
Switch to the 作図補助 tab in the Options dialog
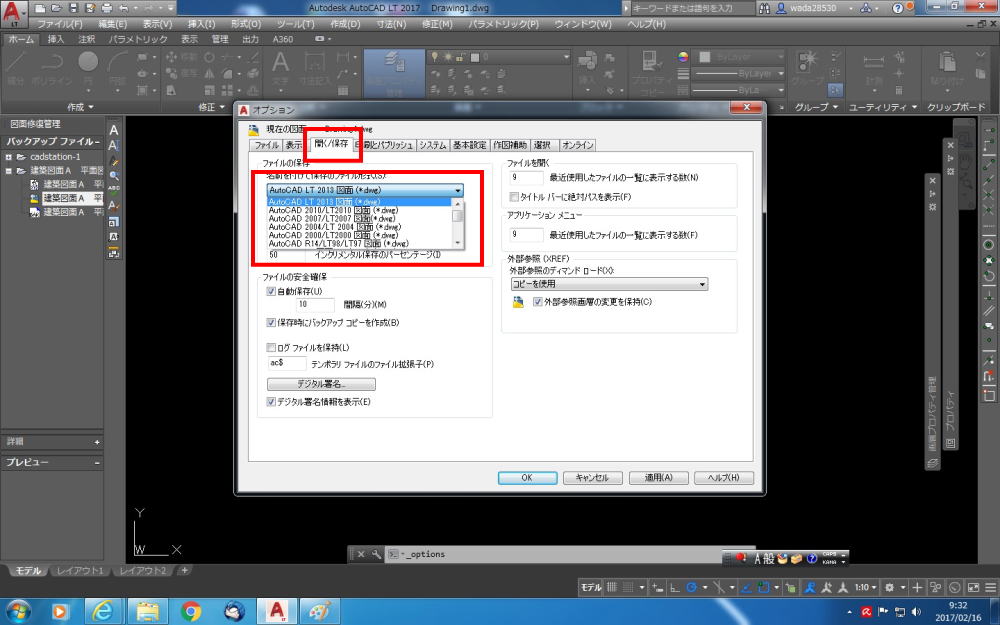pyautogui.click(x=510, y=145)
